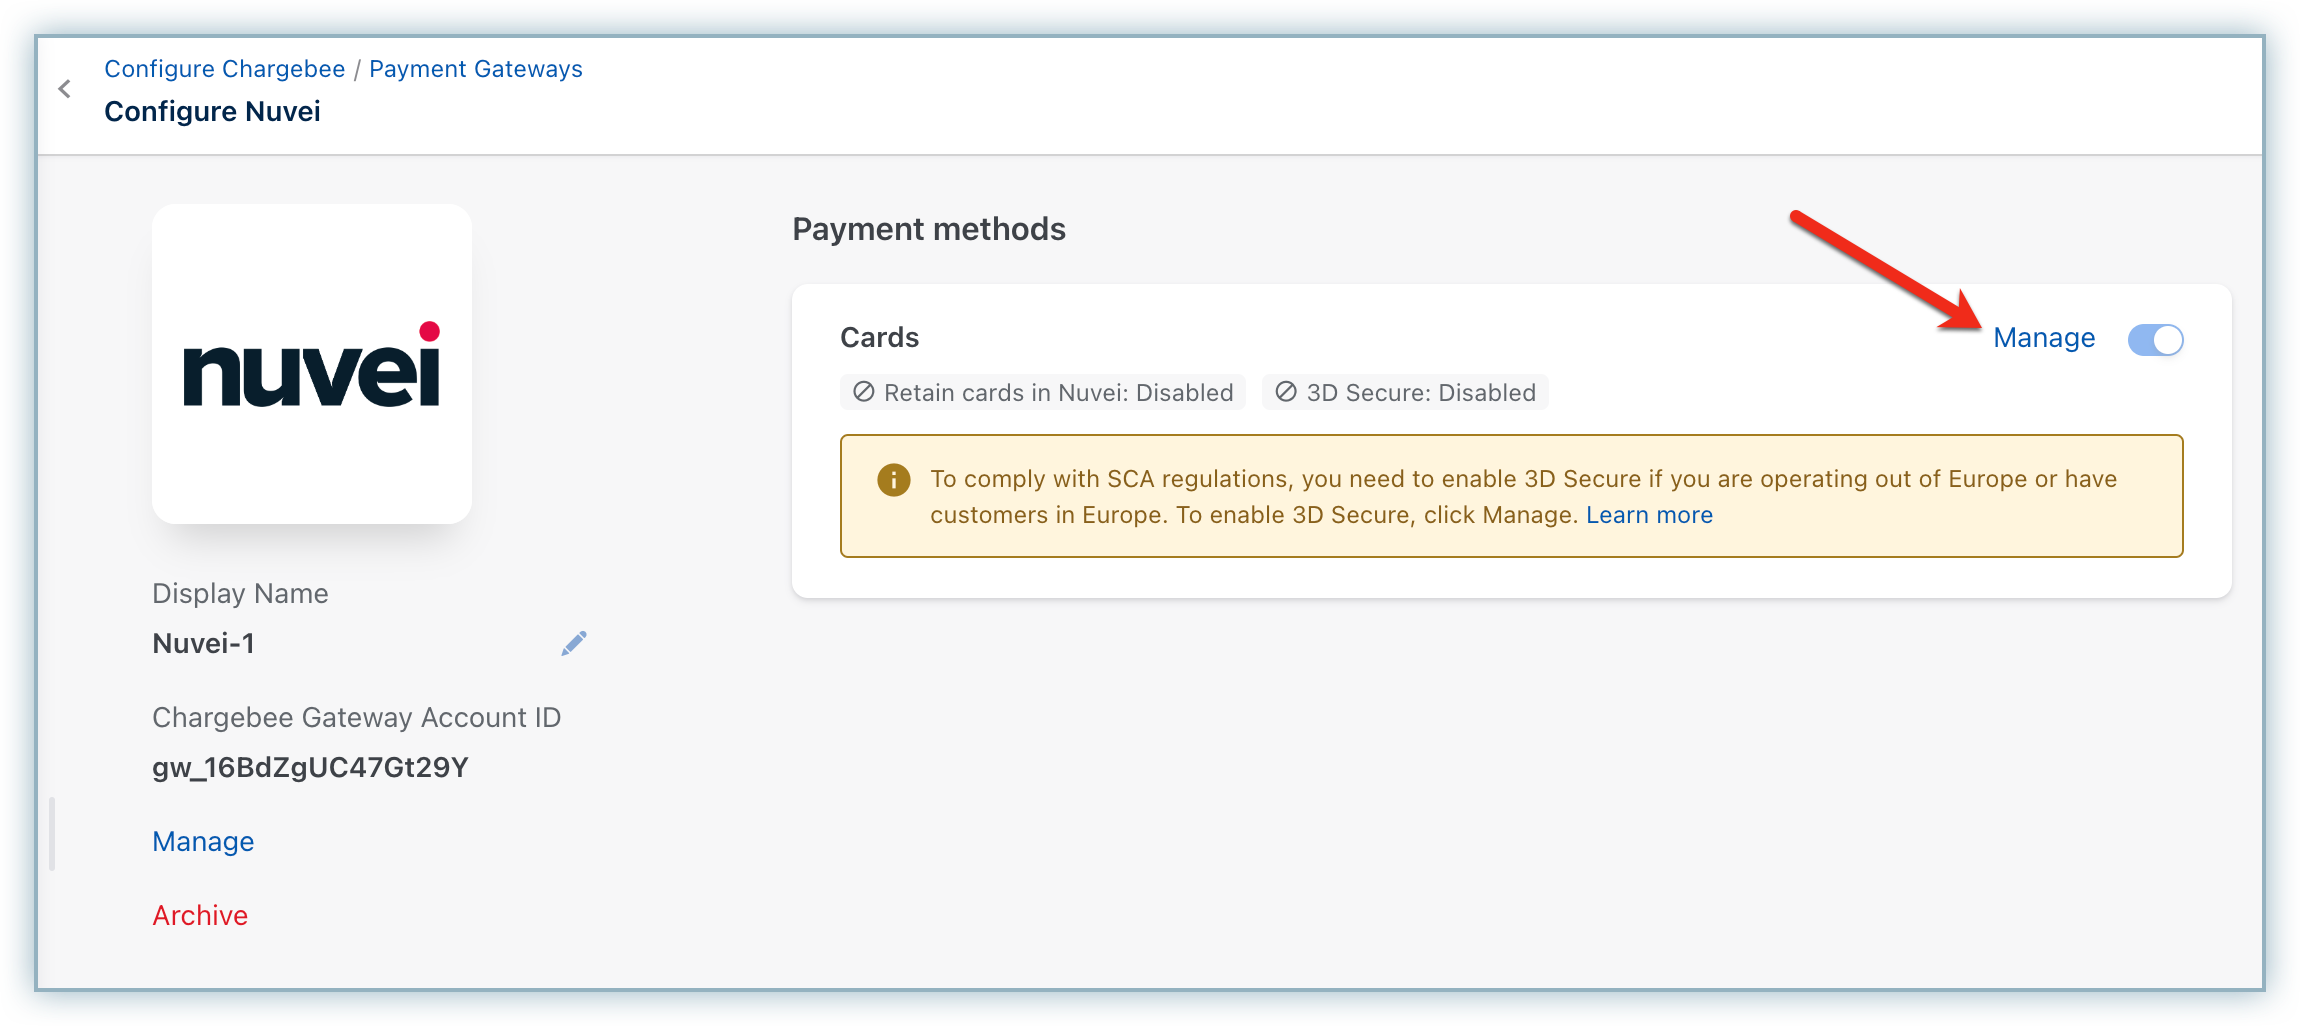Select the gateway ID gw_16BdZgUC47Gt29Y text
The height and width of the screenshot is (1026, 2300).
coord(310,768)
